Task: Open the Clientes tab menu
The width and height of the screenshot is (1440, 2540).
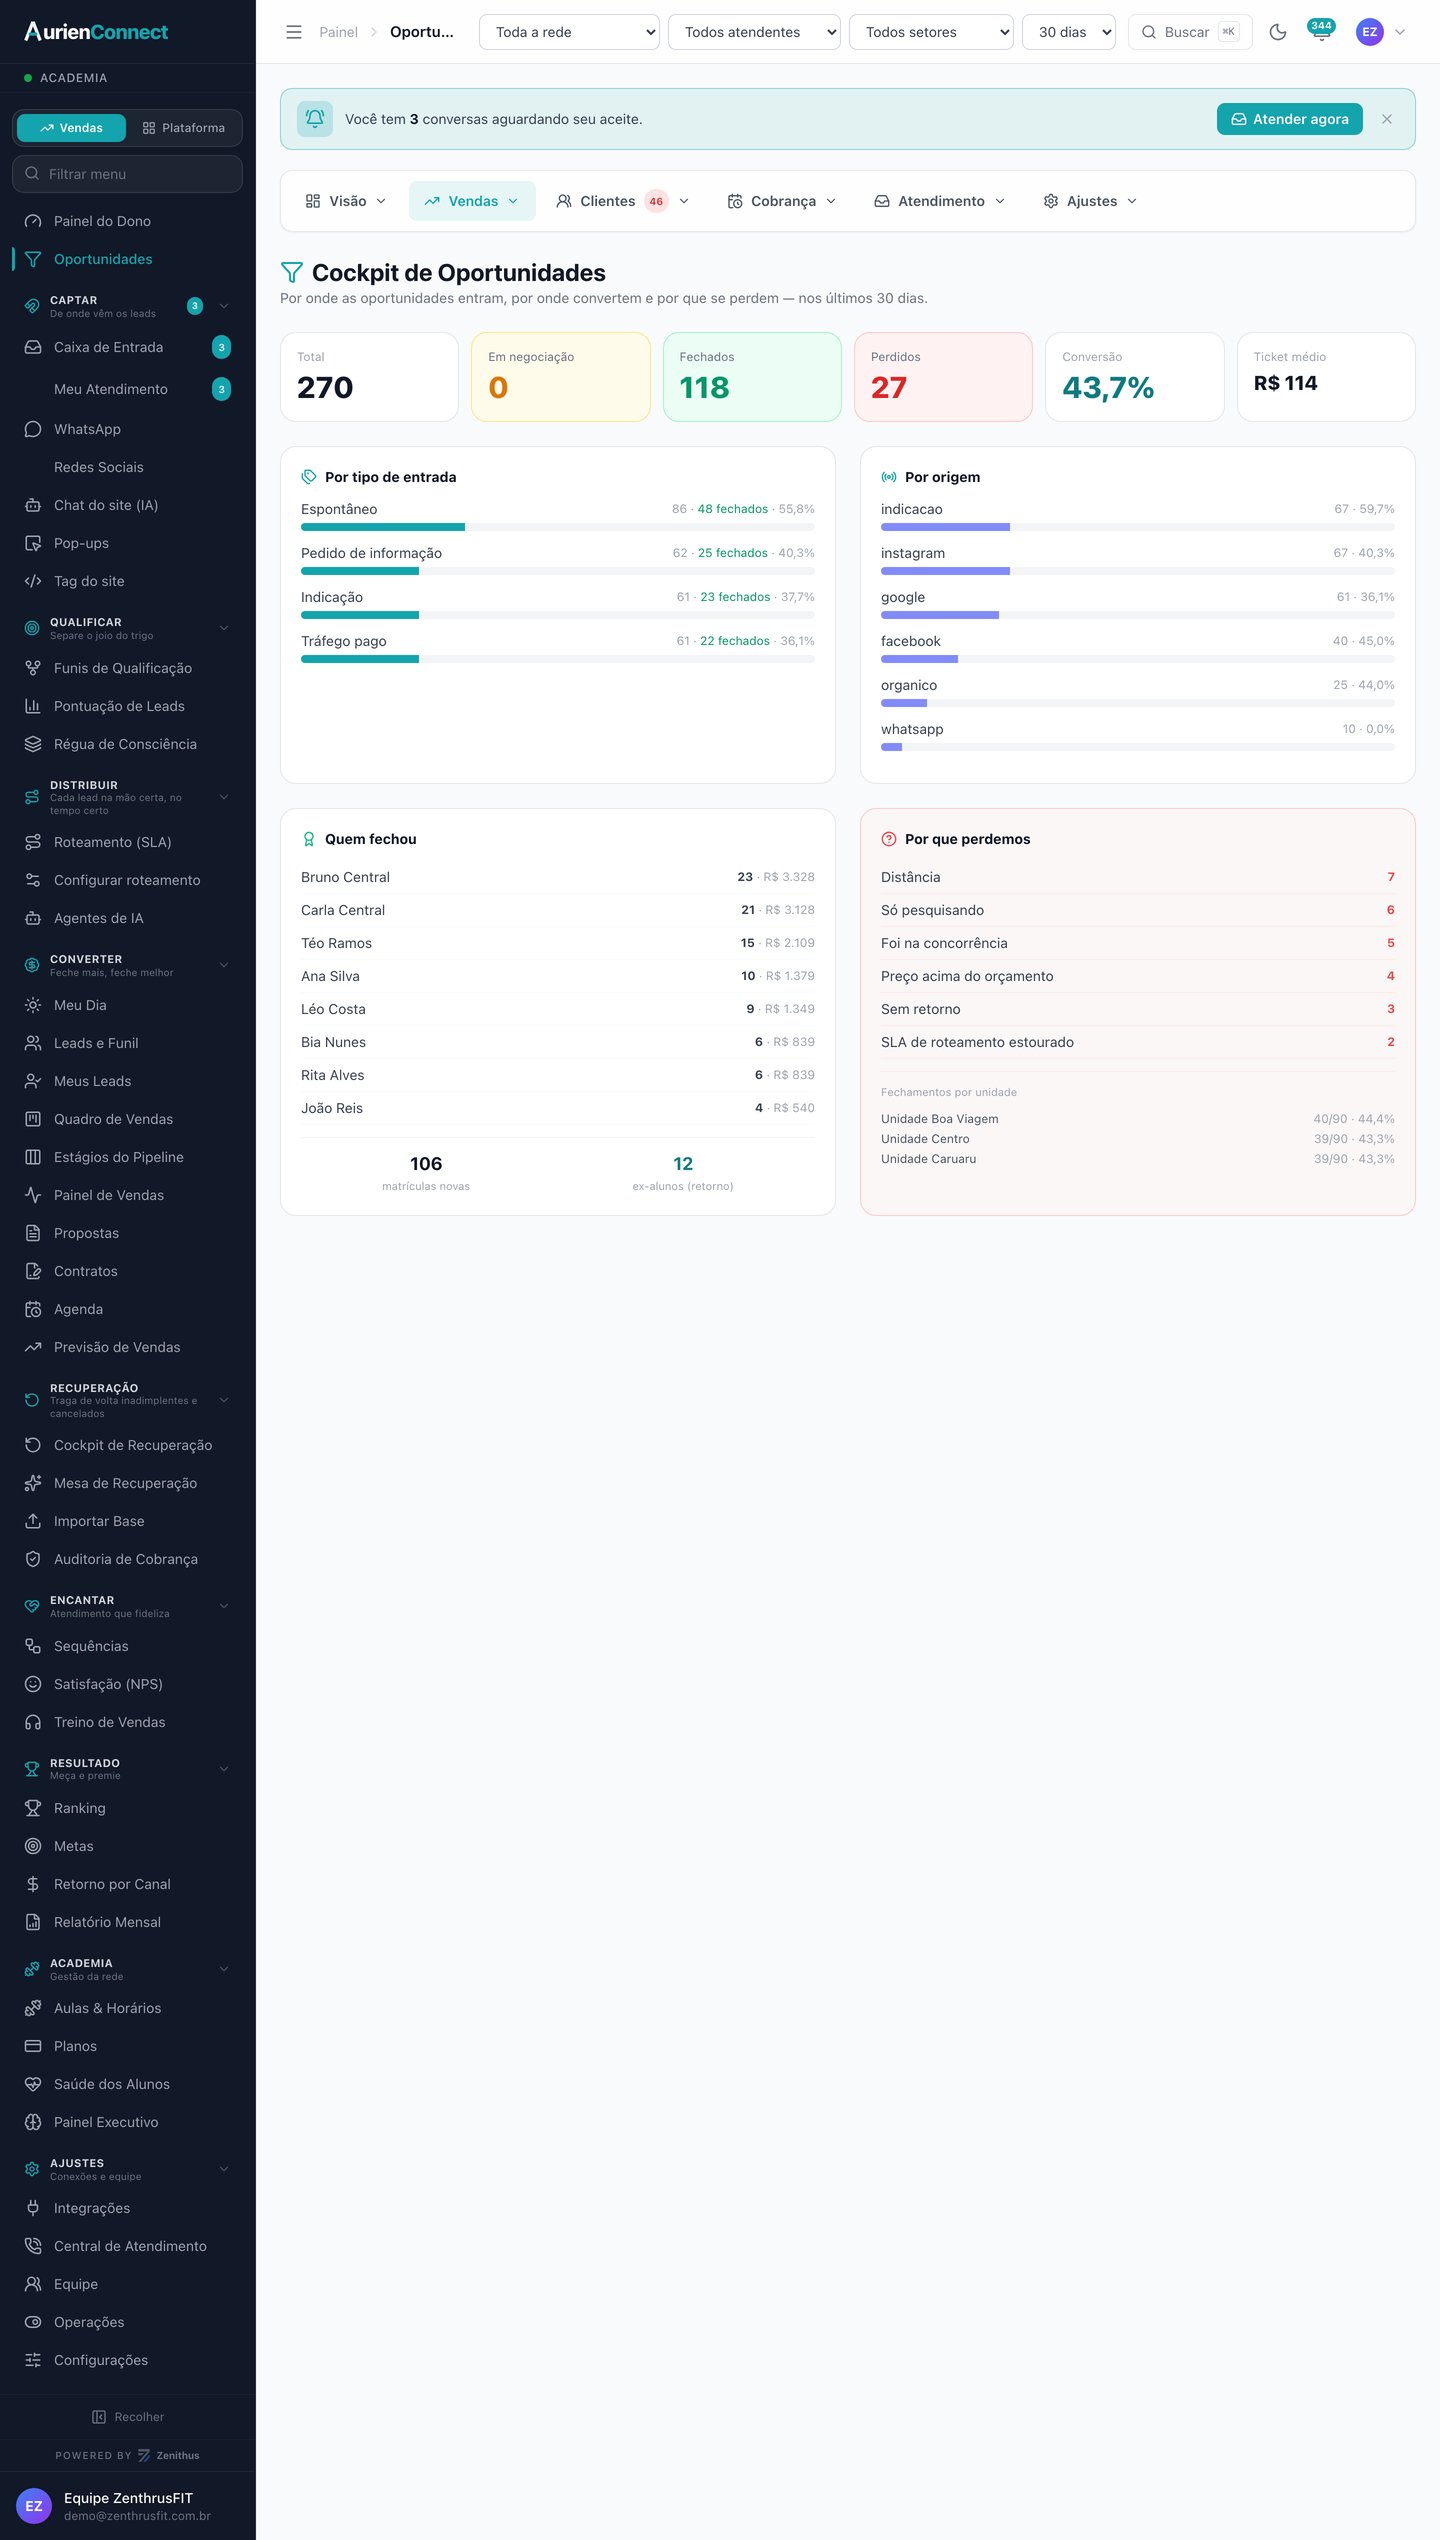Action: coord(622,201)
